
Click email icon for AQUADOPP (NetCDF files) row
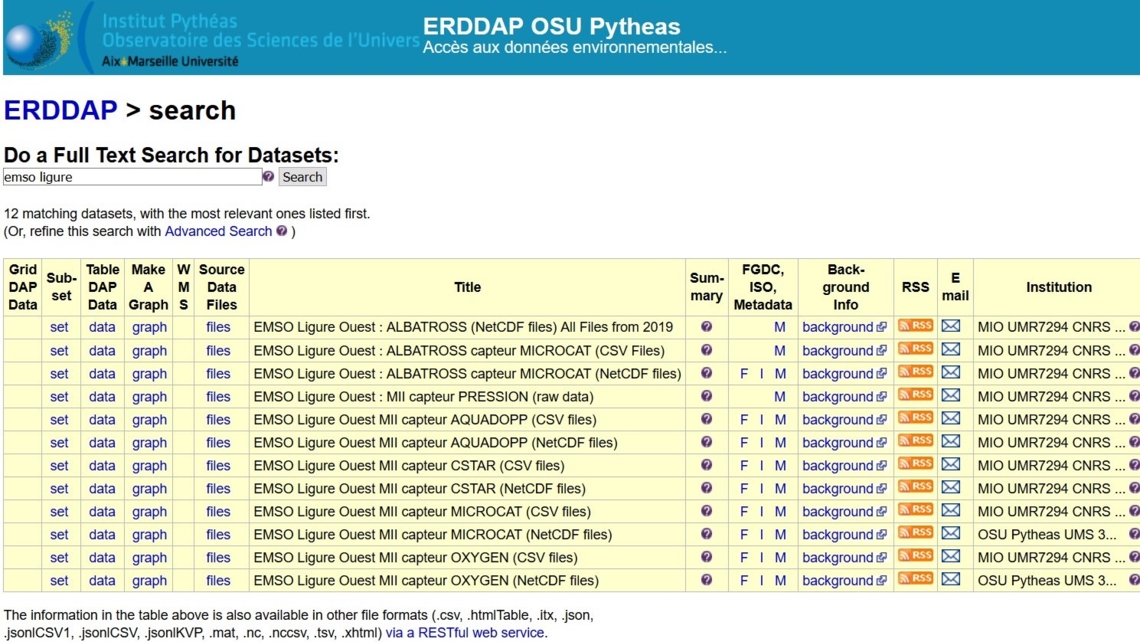pyautogui.click(x=951, y=441)
